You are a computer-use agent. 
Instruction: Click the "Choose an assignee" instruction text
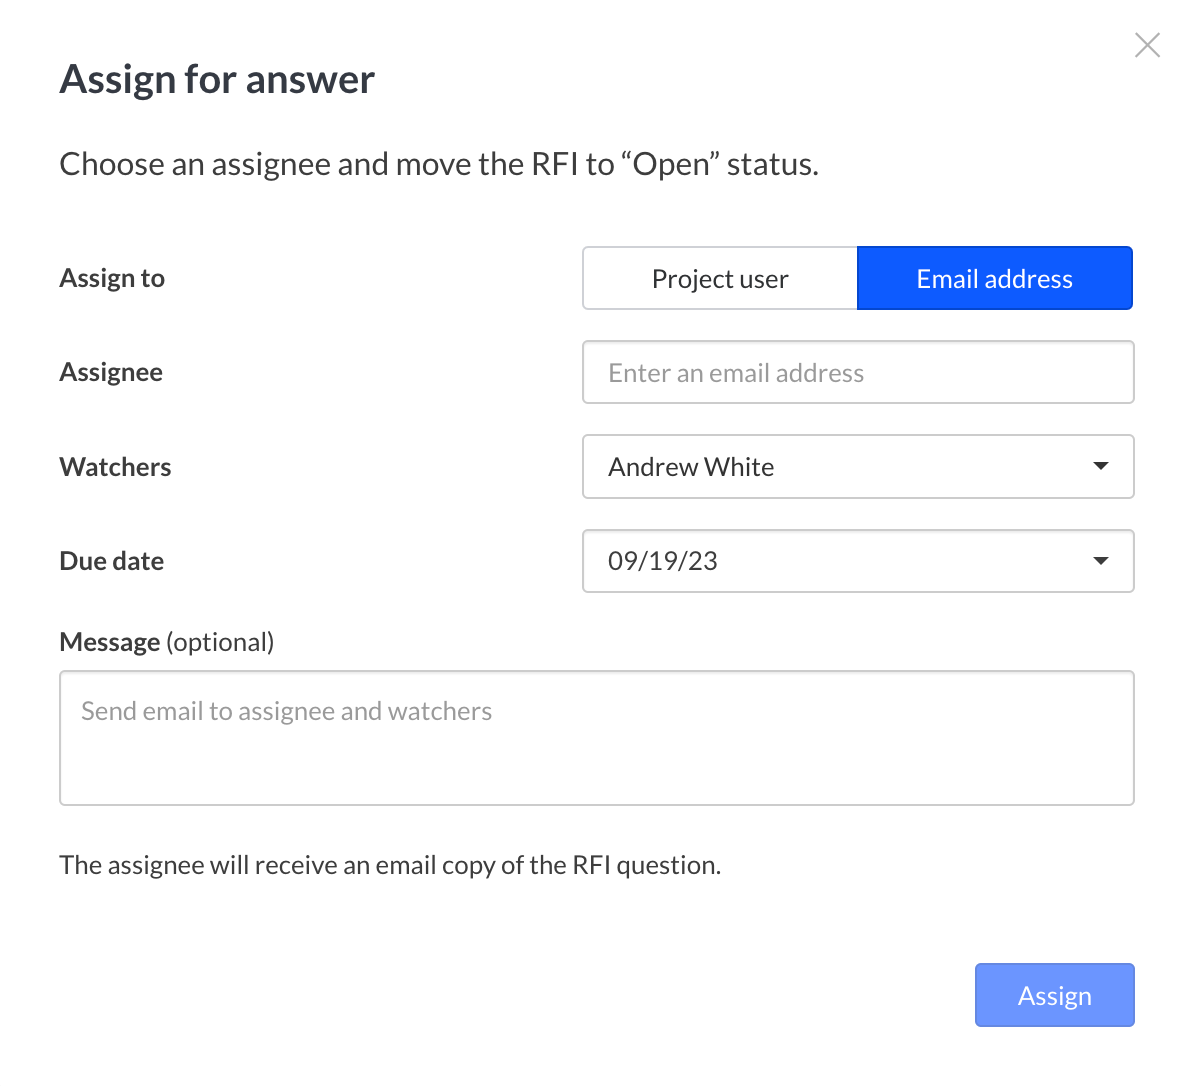coord(439,164)
